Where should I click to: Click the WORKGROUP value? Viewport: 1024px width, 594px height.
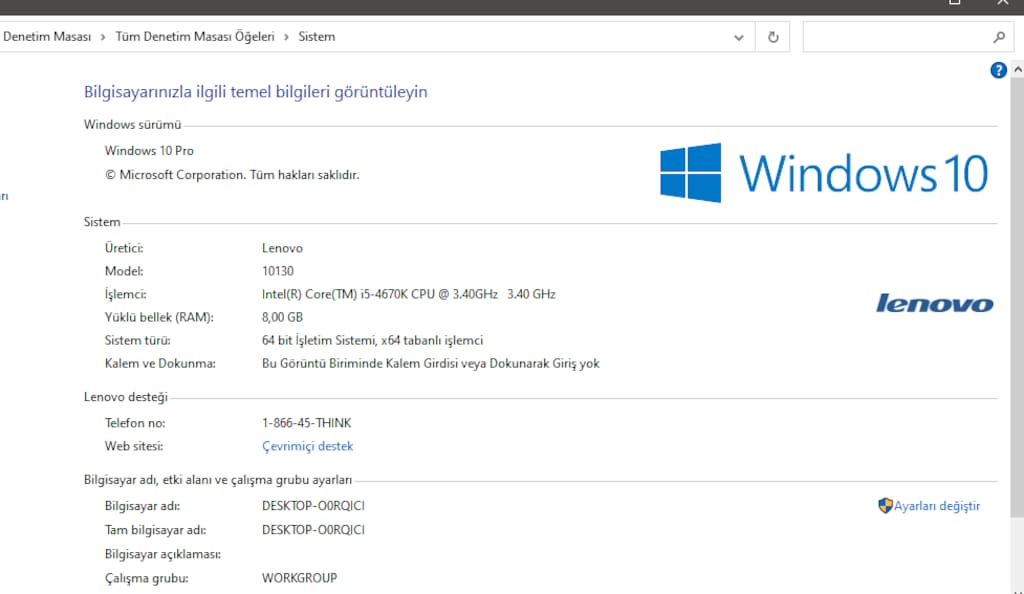pos(300,578)
